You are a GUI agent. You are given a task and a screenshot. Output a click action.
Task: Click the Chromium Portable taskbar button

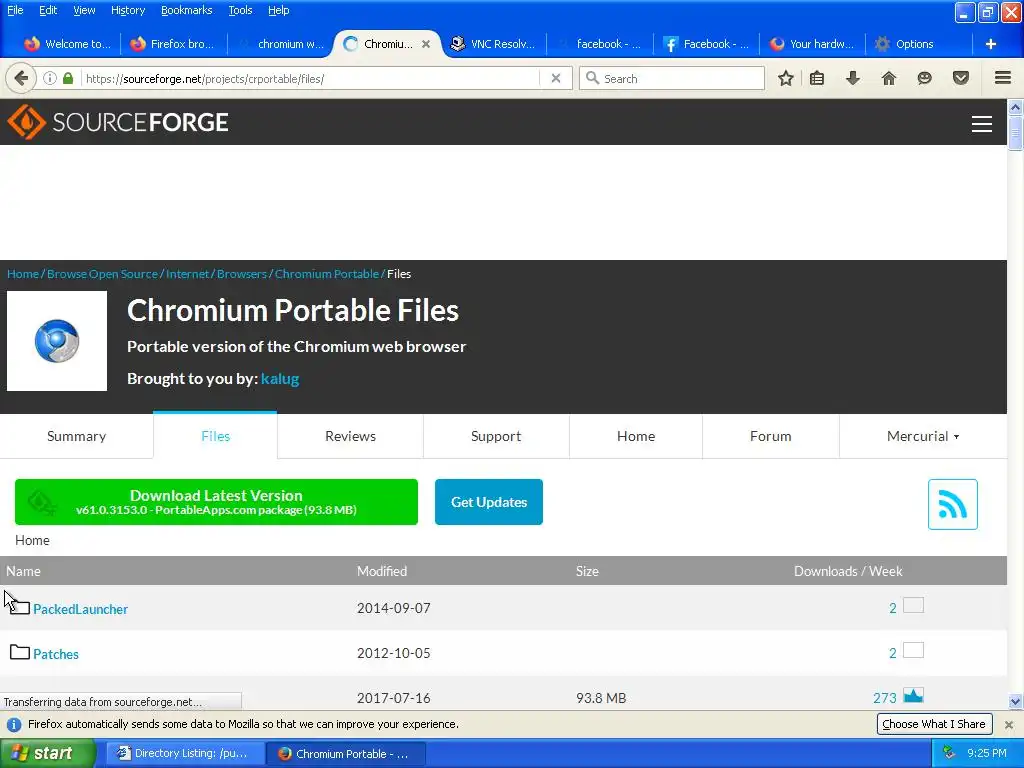click(x=346, y=753)
